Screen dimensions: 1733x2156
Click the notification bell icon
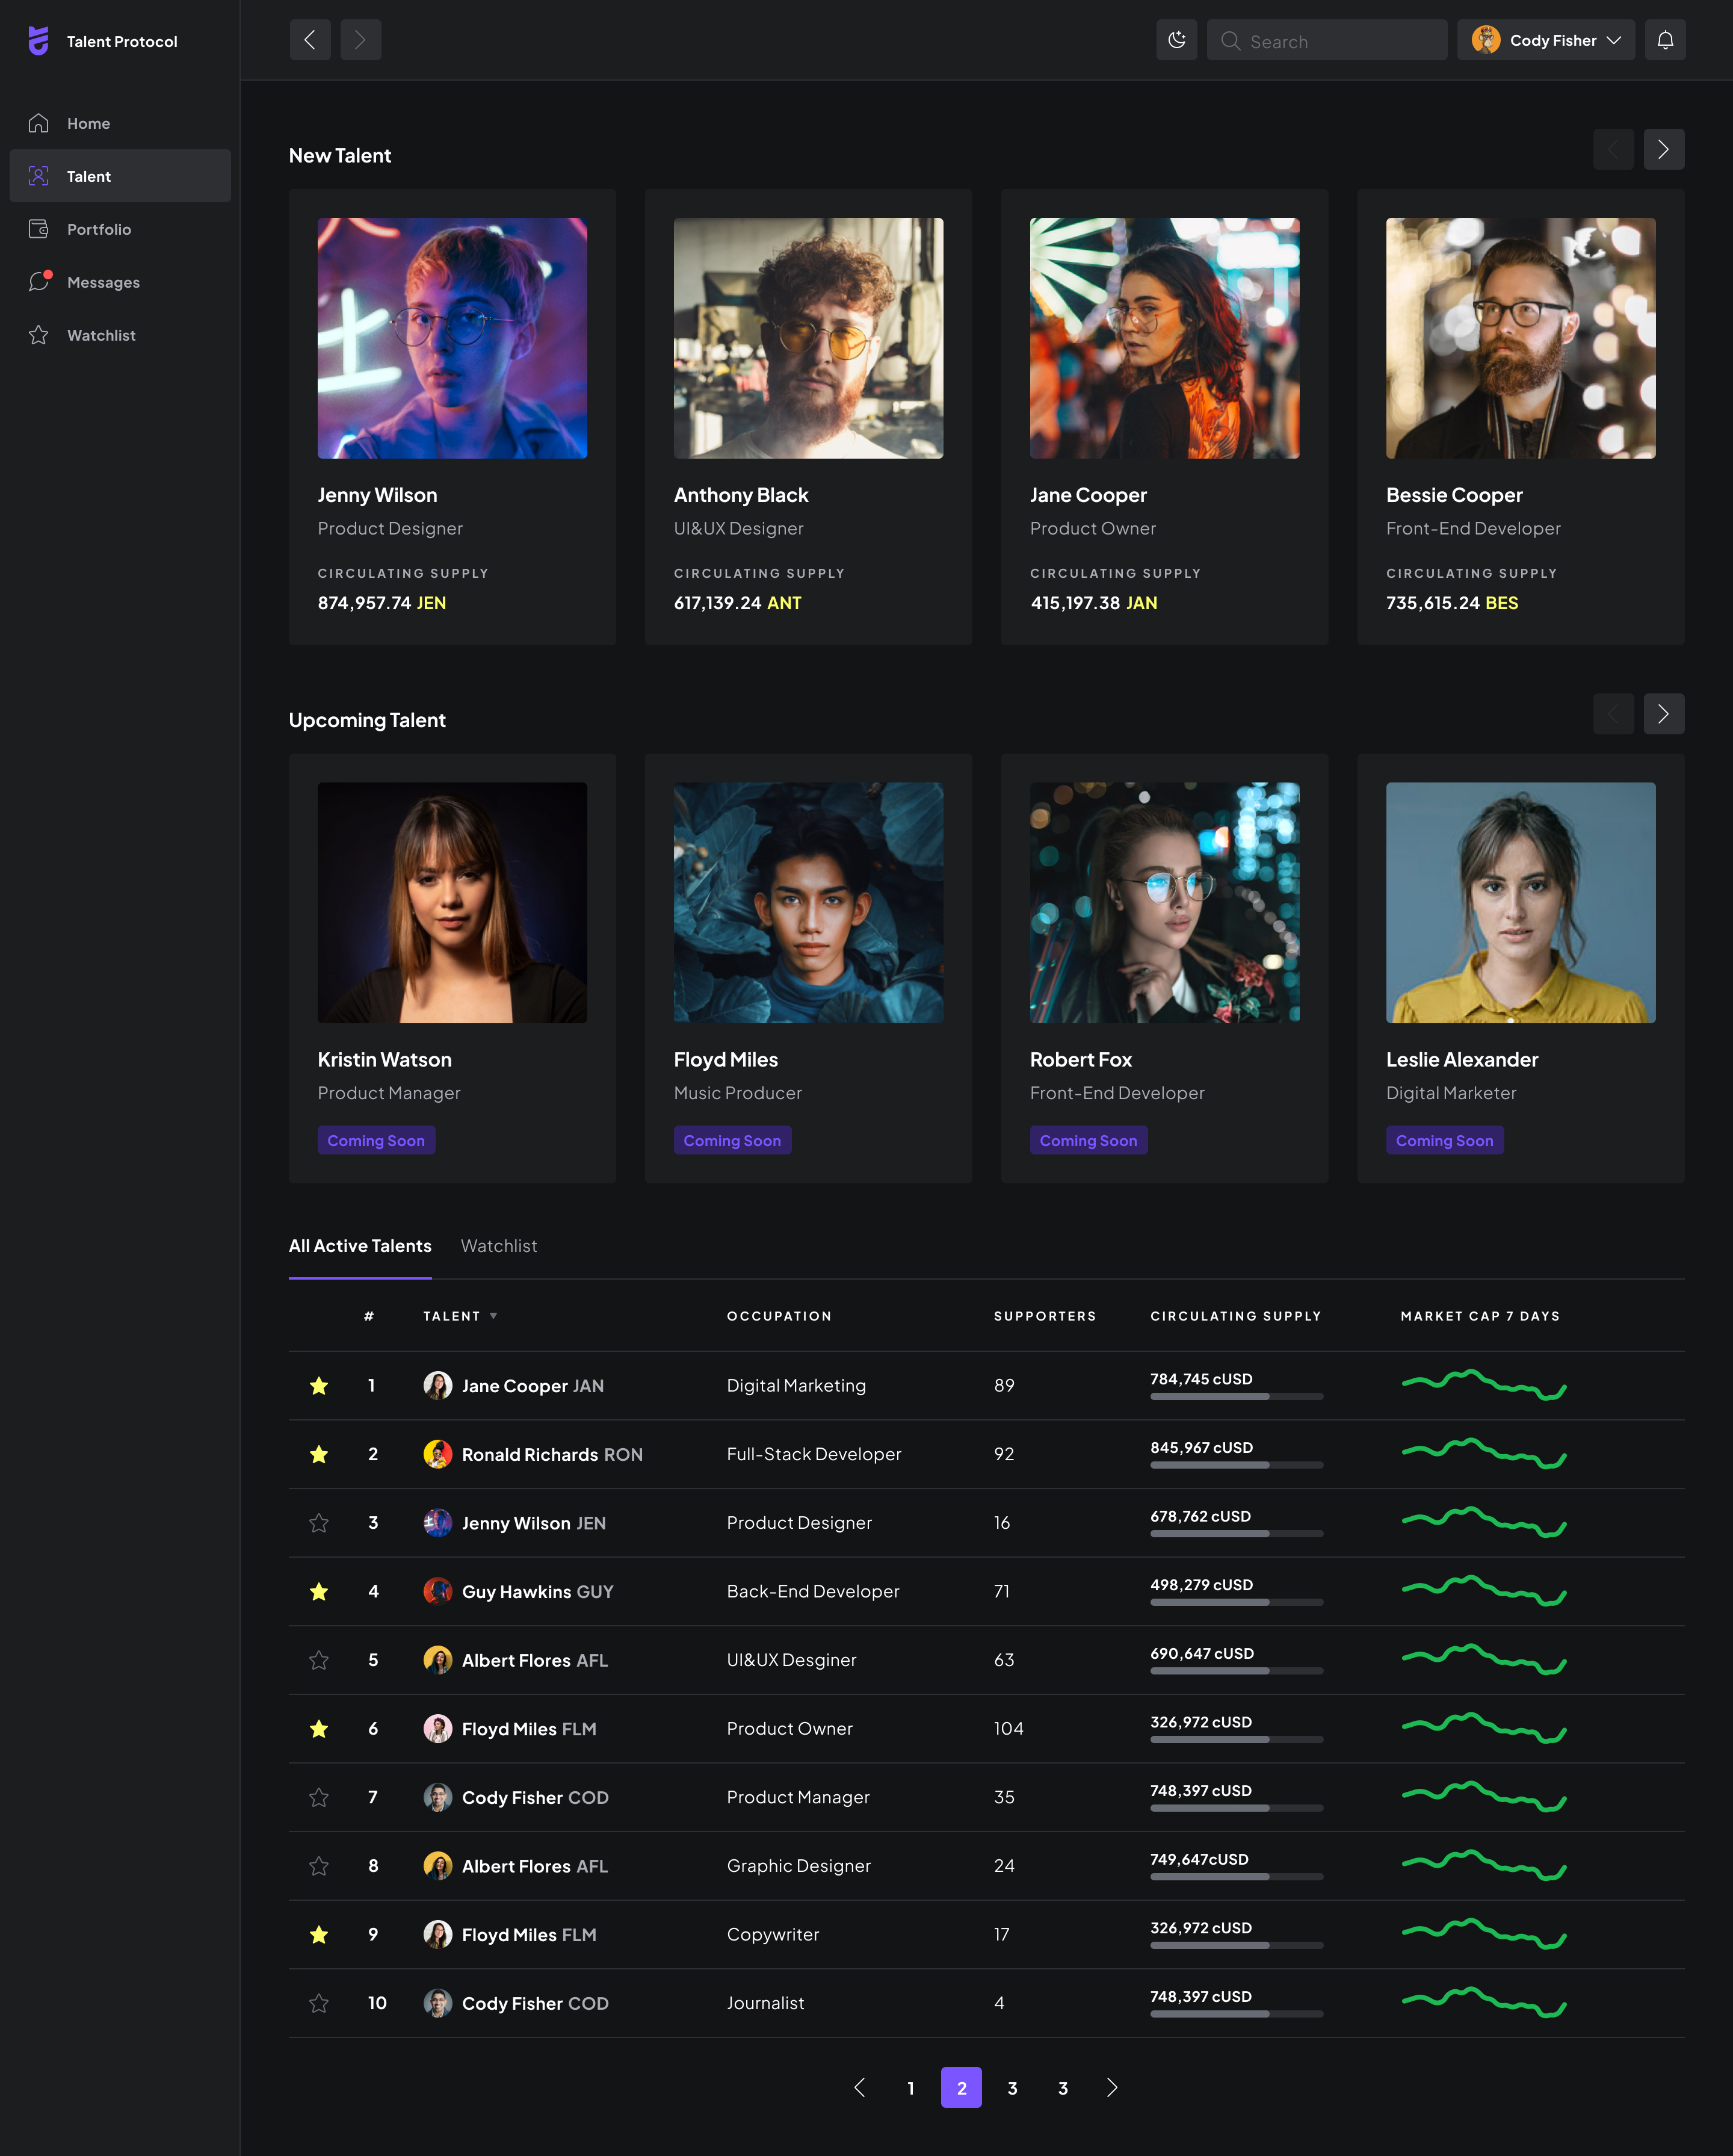coord(1665,40)
